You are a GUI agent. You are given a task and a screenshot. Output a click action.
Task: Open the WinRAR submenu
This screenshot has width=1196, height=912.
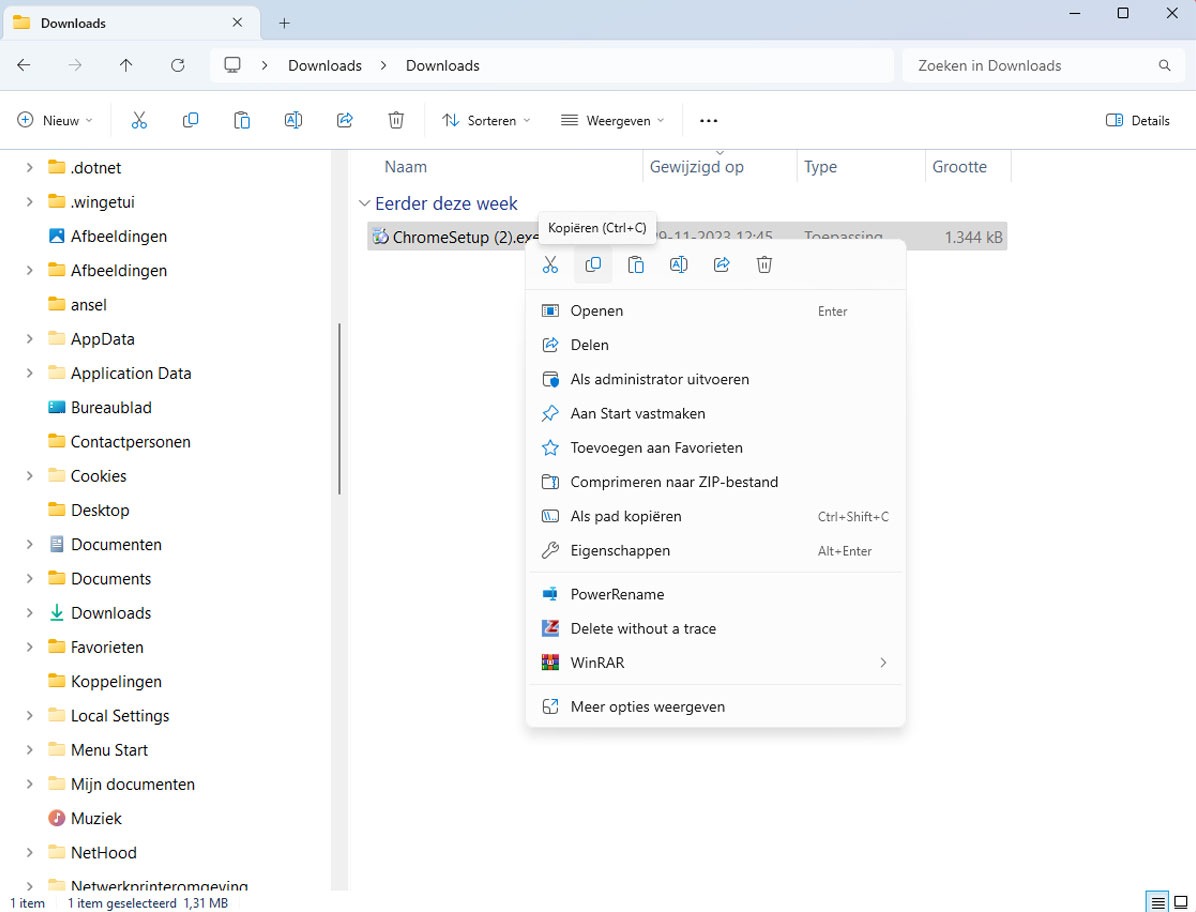pos(715,663)
